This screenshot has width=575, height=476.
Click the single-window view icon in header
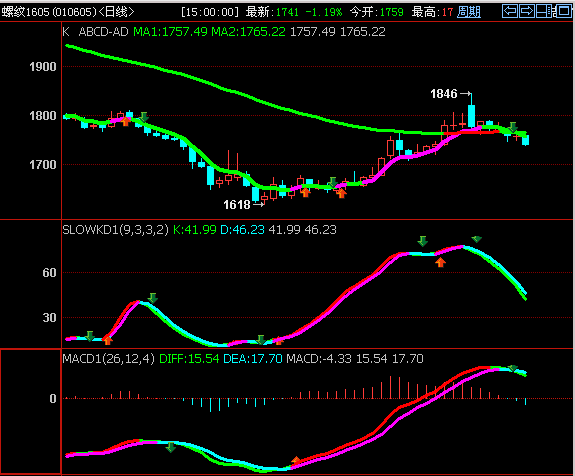[x=564, y=11]
